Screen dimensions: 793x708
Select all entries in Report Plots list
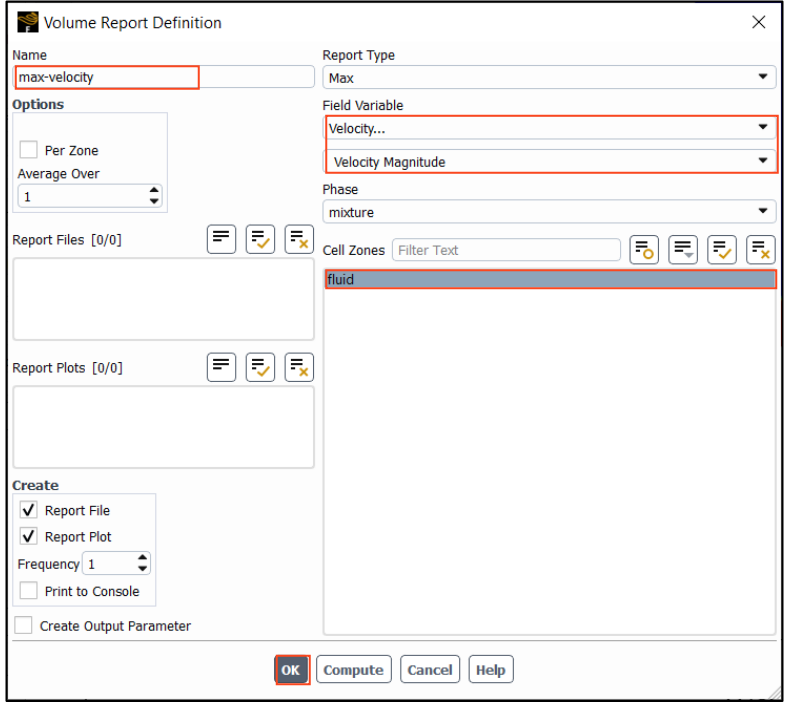coord(261,367)
